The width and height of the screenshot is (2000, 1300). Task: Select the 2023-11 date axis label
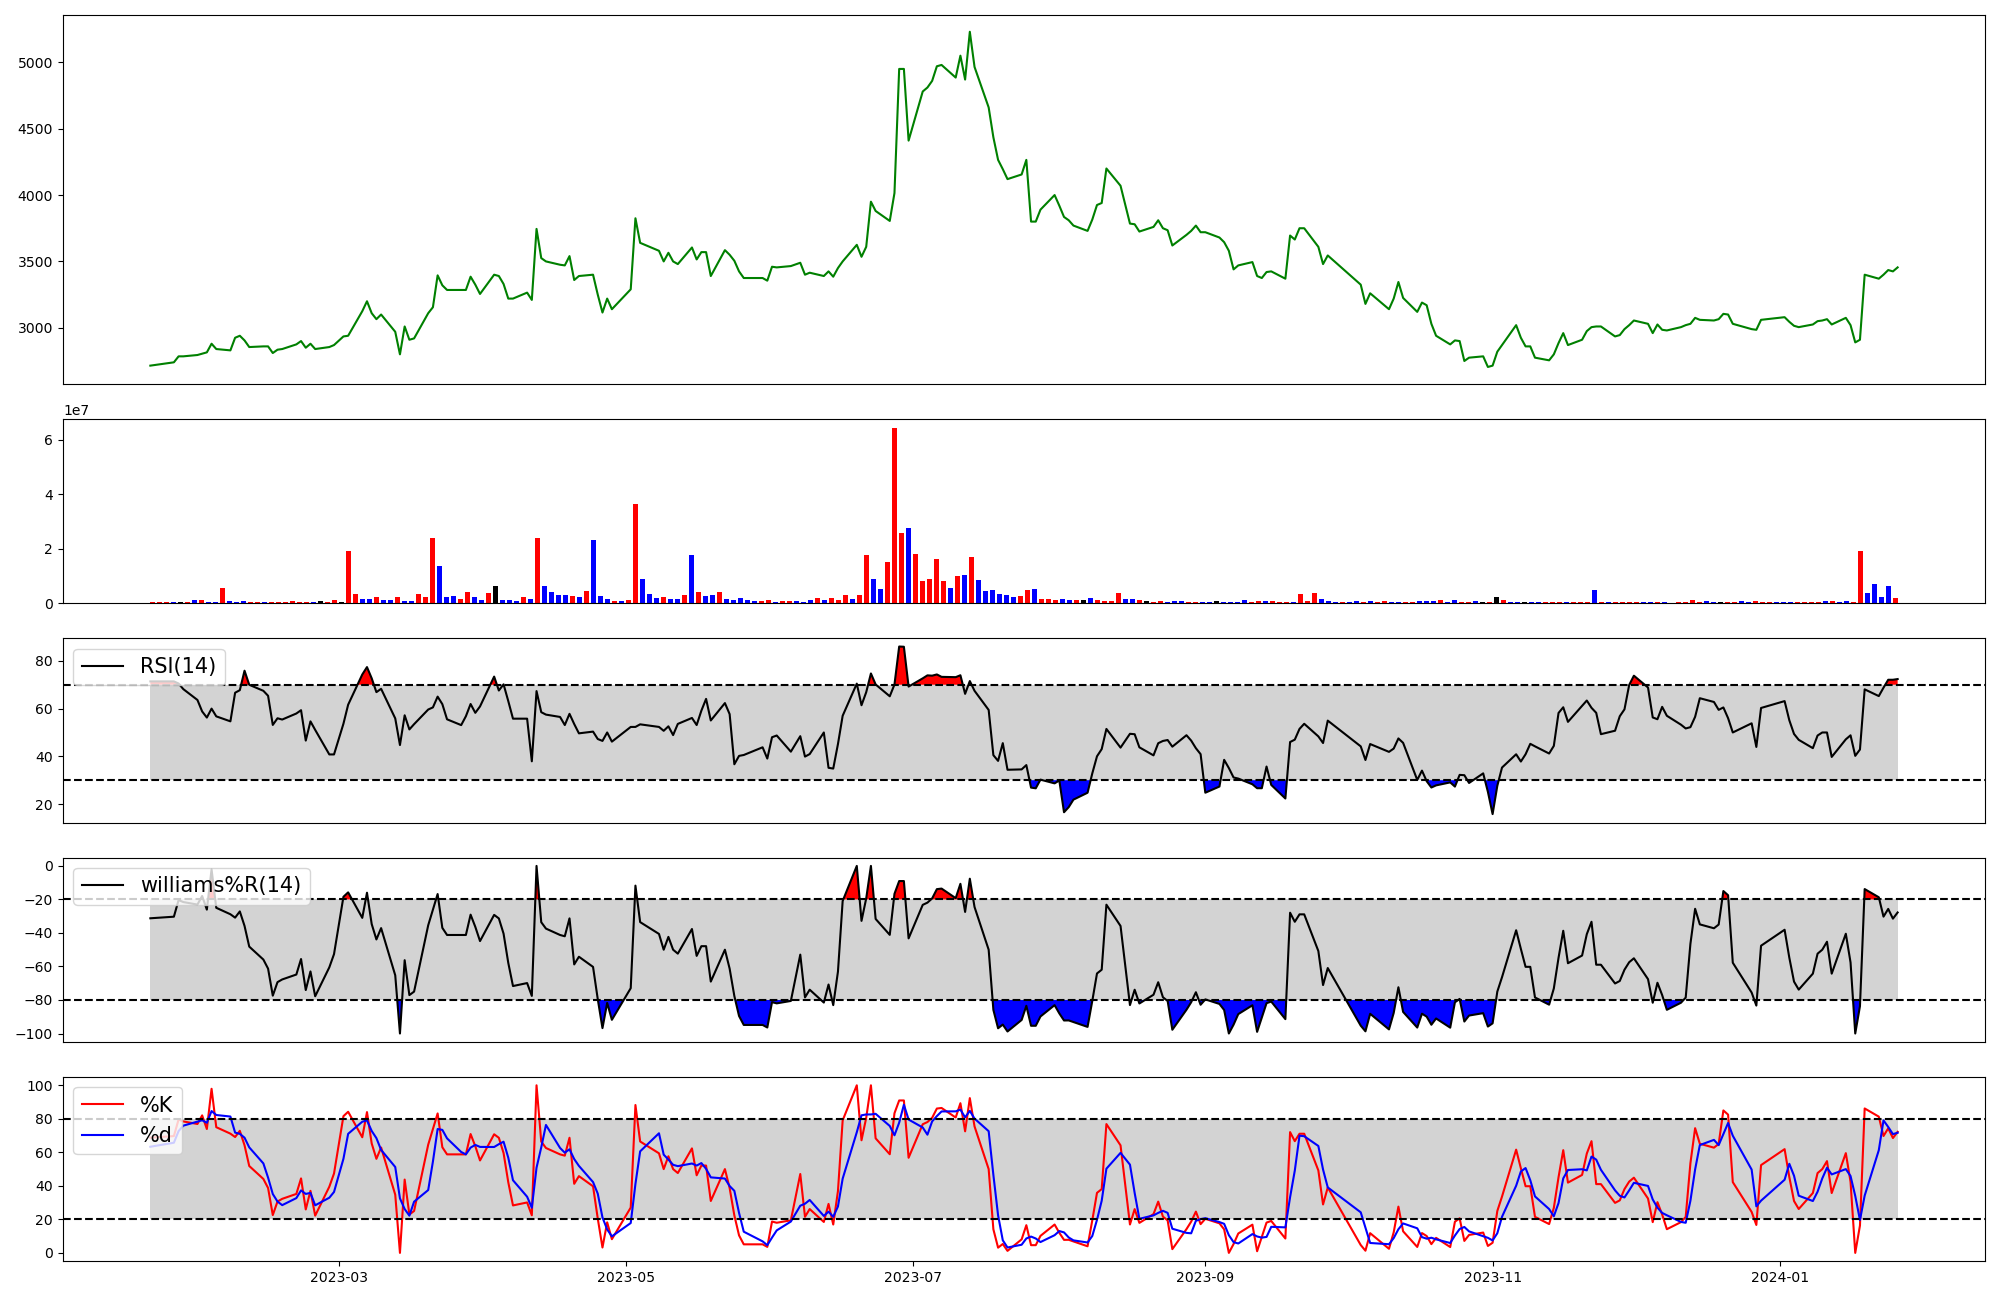(1493, 1277)
